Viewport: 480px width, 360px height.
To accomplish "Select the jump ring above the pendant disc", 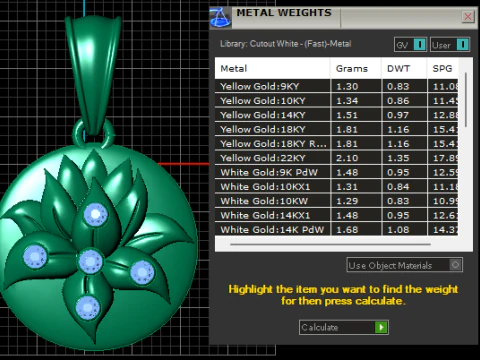I will coord(78,134).
